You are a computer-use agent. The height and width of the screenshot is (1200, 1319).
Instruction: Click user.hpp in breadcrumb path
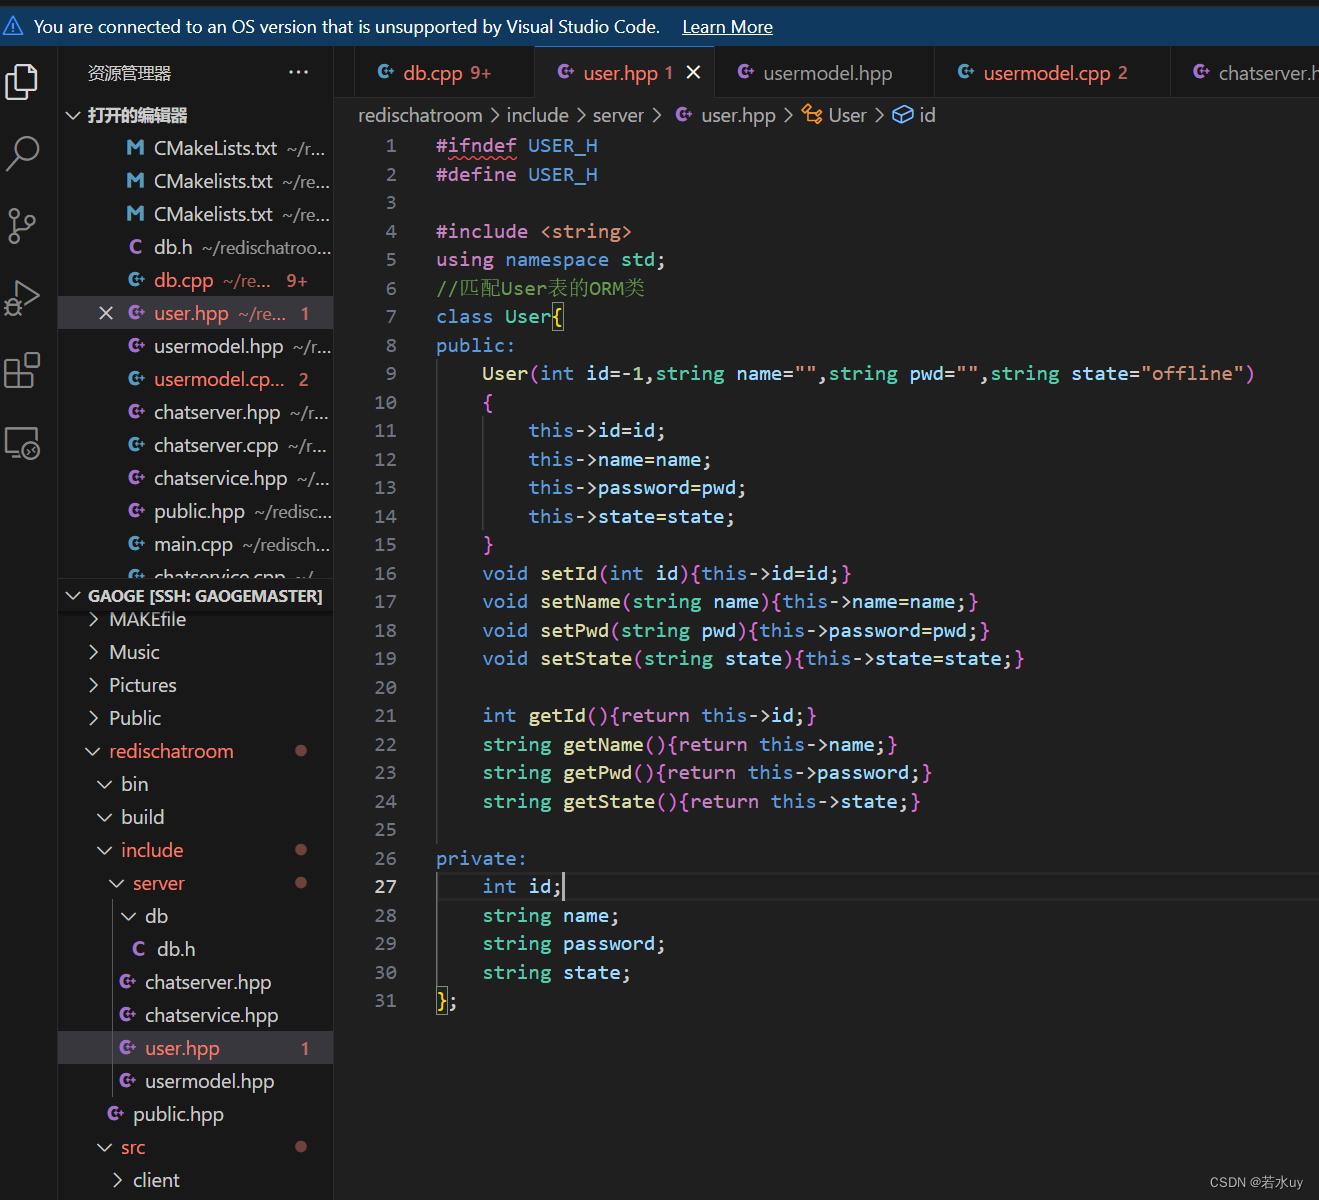738,115
